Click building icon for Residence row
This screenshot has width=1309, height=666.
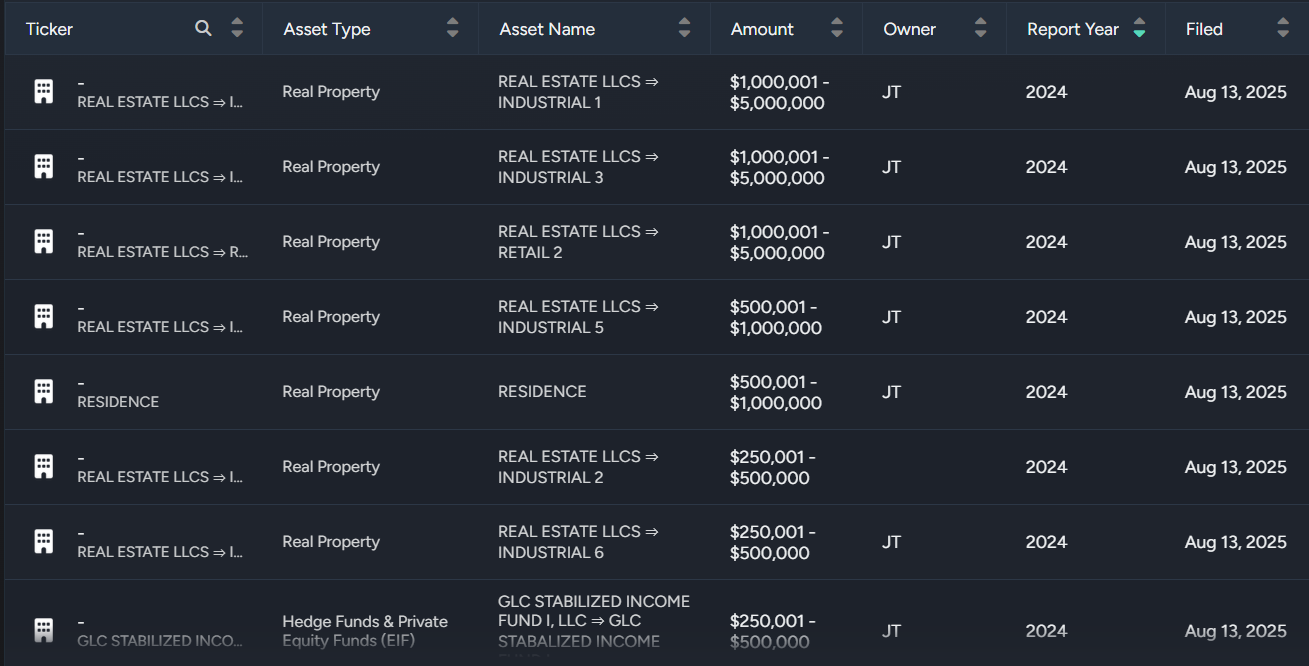pyautogui.click(x=44, y=391)
